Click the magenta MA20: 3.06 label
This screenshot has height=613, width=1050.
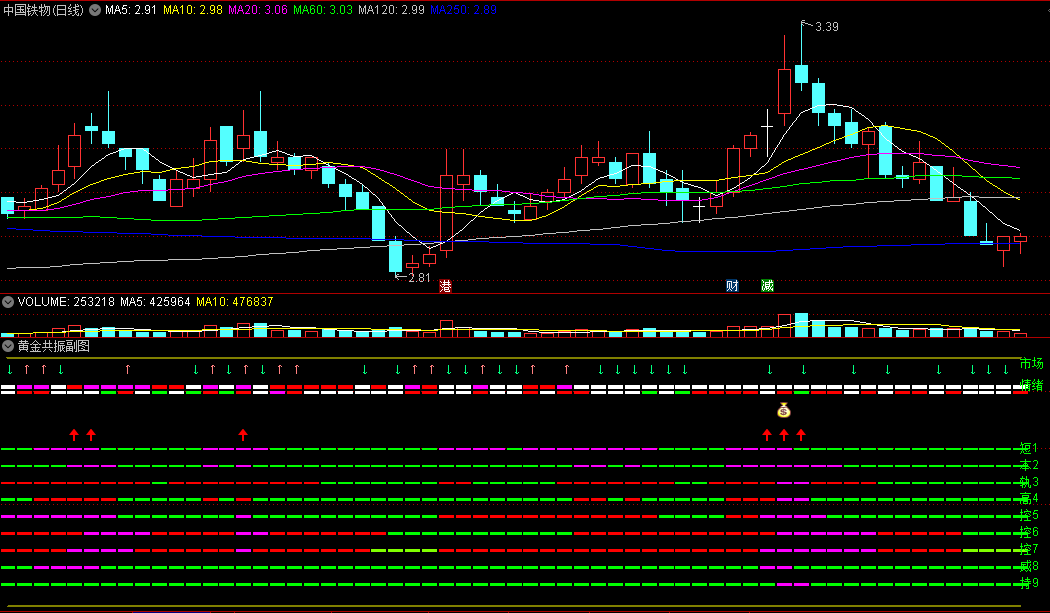[258, 10]
